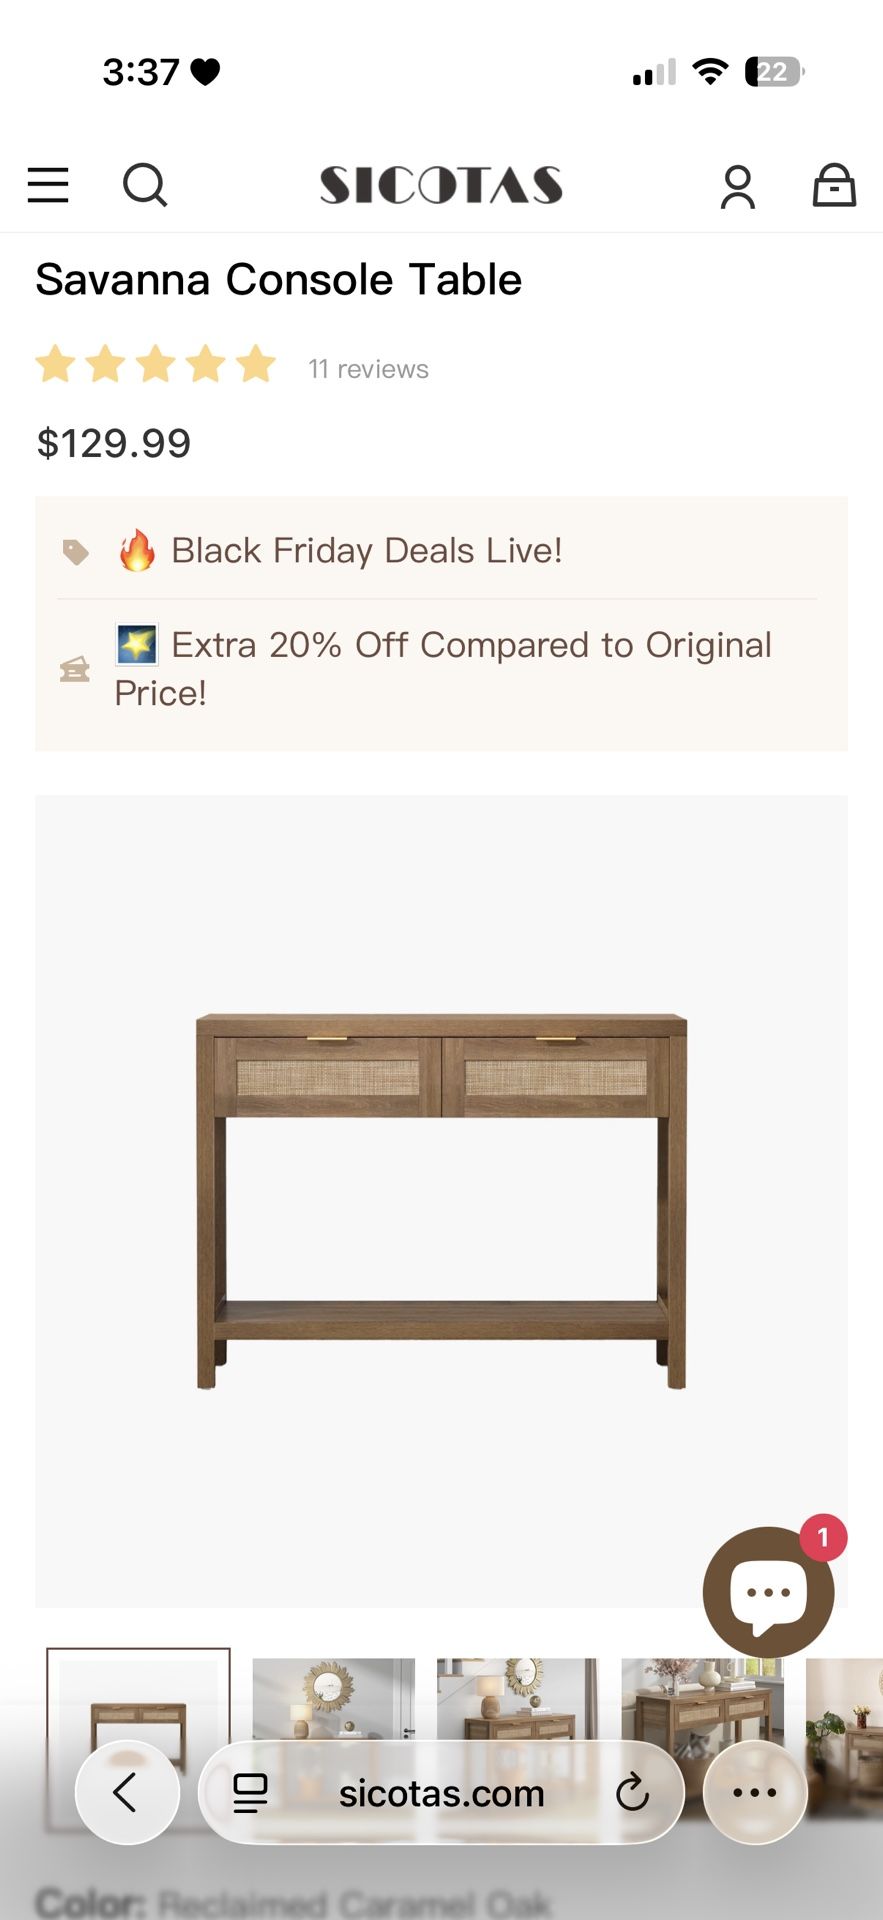This screenshot has width=883, height=1920.
Task: Open the search on SICOTAS site
Action: (145, 185)
